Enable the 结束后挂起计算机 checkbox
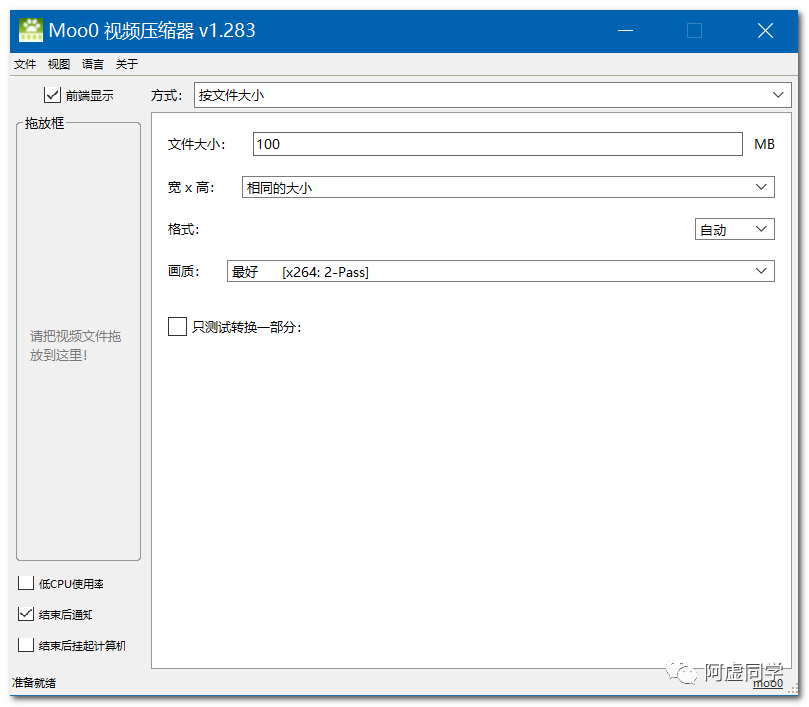 pos(26,645)
